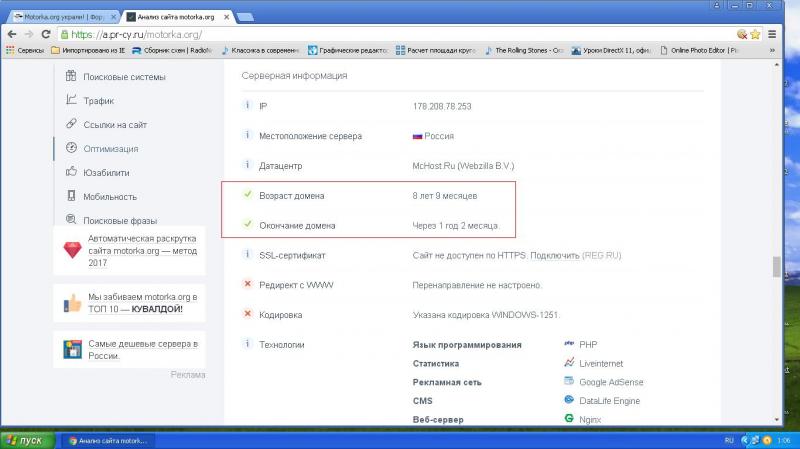This screenshot has height=449, width=800.
Task: Go to Ссылки на сайт section
Action: click(x=115, y=124)
